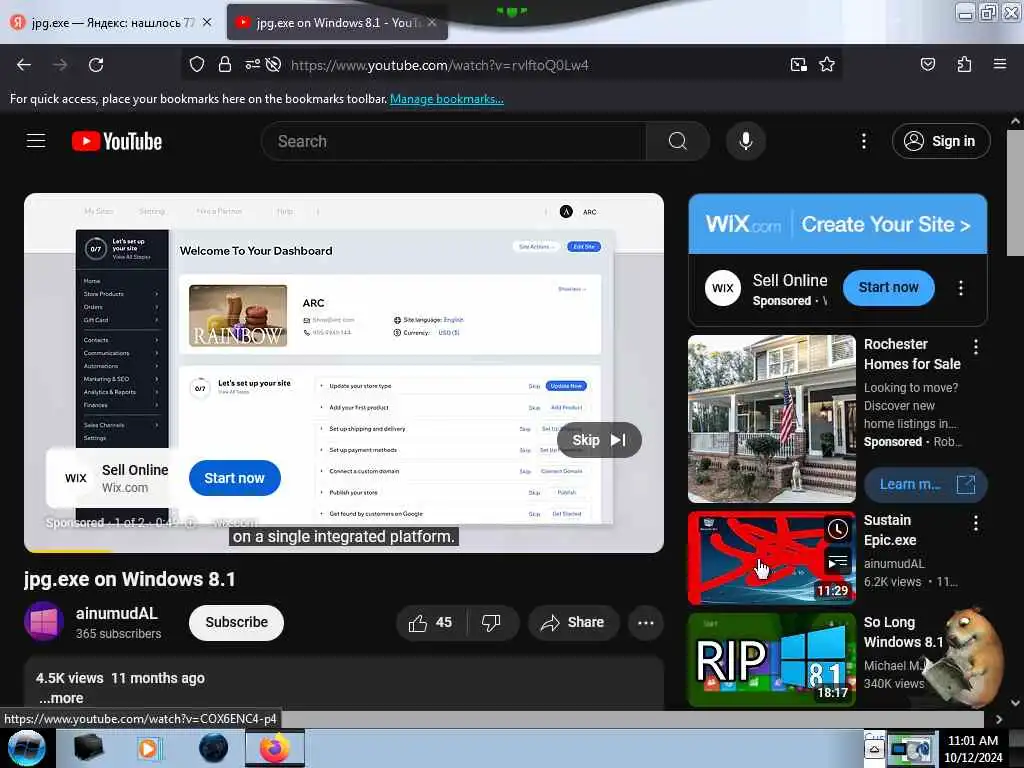Add Sustain Epic.exe to queue icon

point(837,561)
